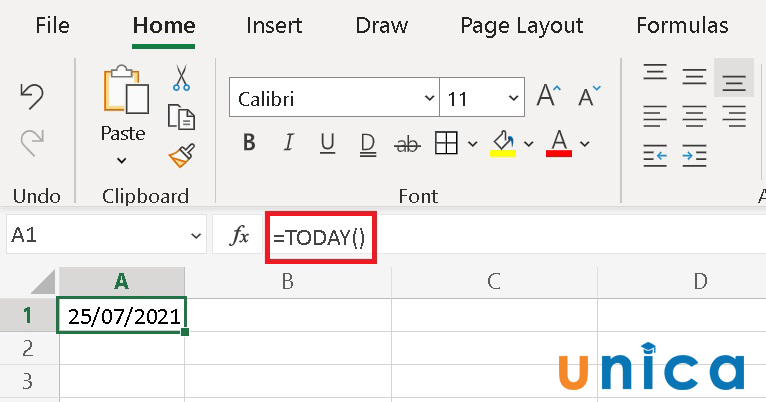Click the Undo arrow icon
The image size is (766, 402).
click(32, 96)
